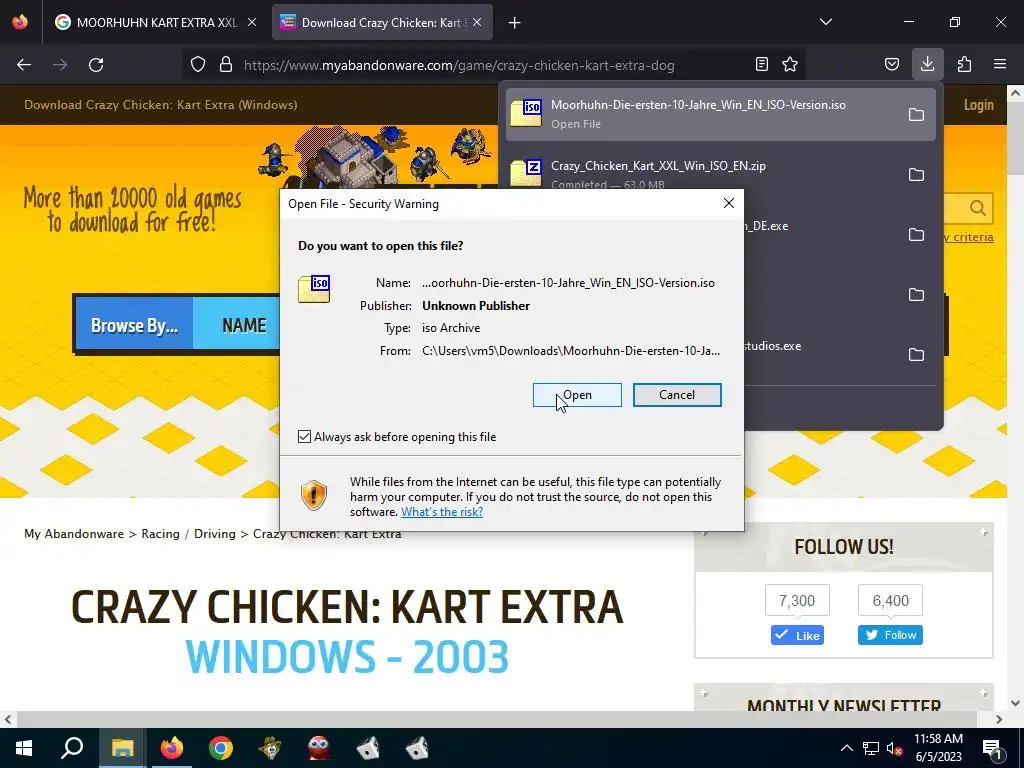1024x768 pixels.
Task: Open the Extensions puzzle icon
Action: click(x=964, y=64)
